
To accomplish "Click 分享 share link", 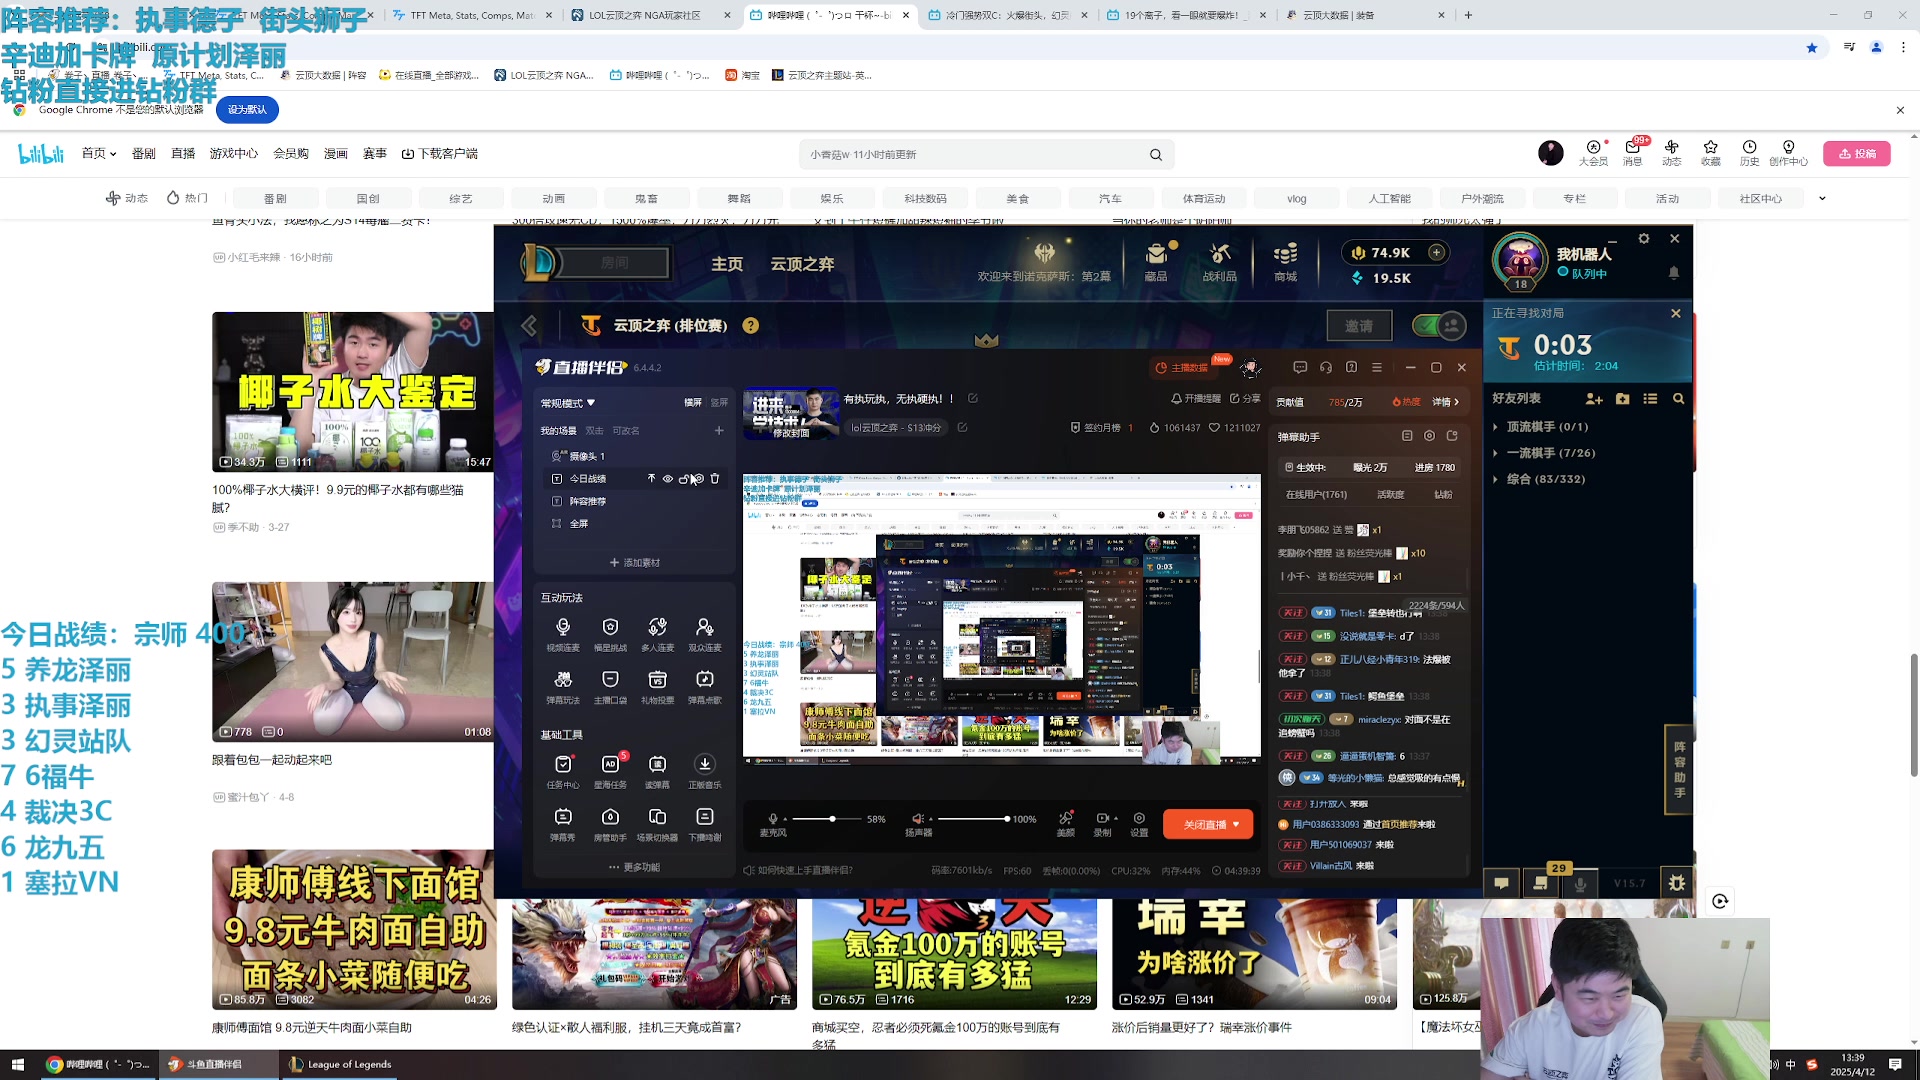I will (1245, 399).
